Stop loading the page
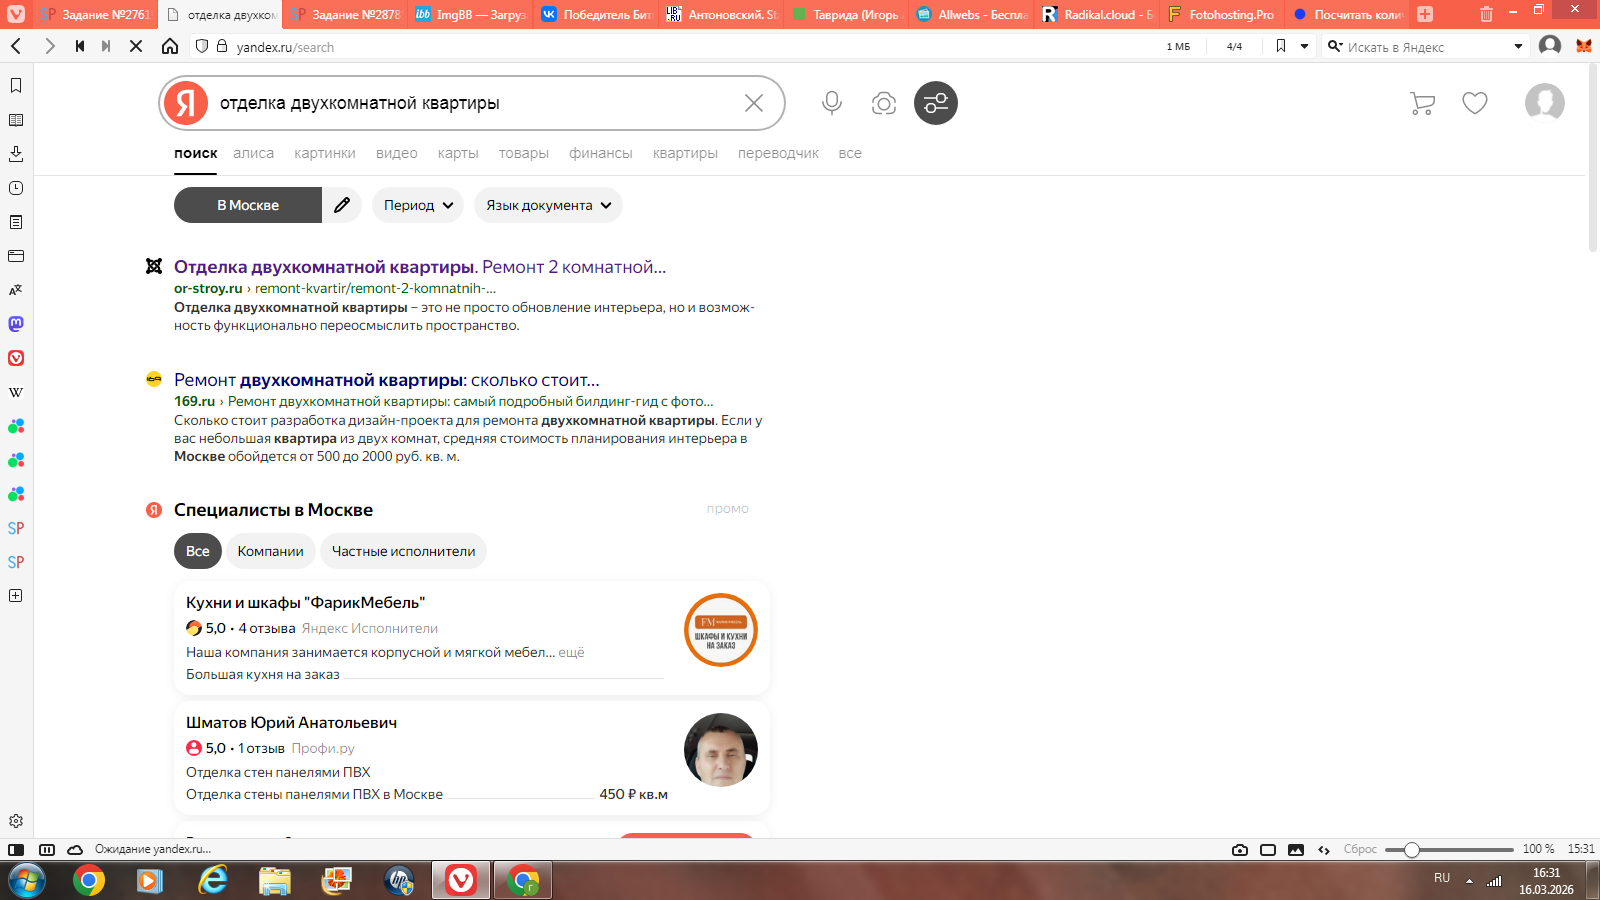 point(136,46)
